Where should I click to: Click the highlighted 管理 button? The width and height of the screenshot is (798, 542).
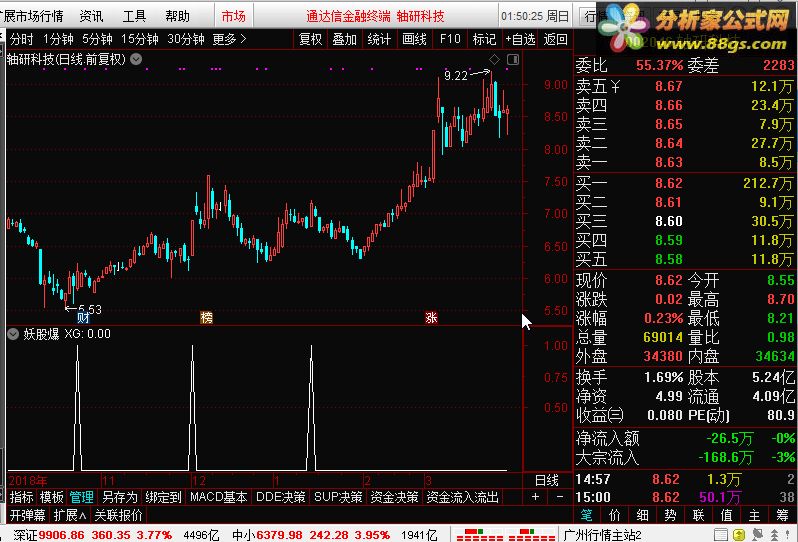pos(81,497)
